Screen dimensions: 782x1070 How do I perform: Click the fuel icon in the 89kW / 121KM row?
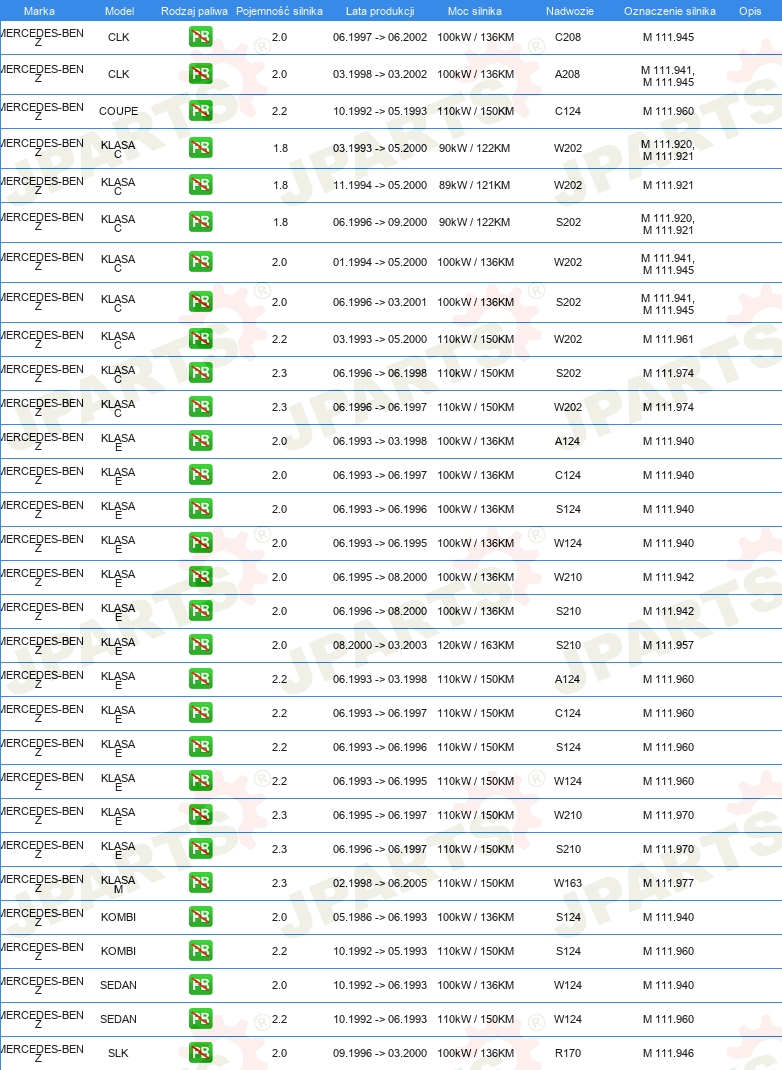point(201,185)
